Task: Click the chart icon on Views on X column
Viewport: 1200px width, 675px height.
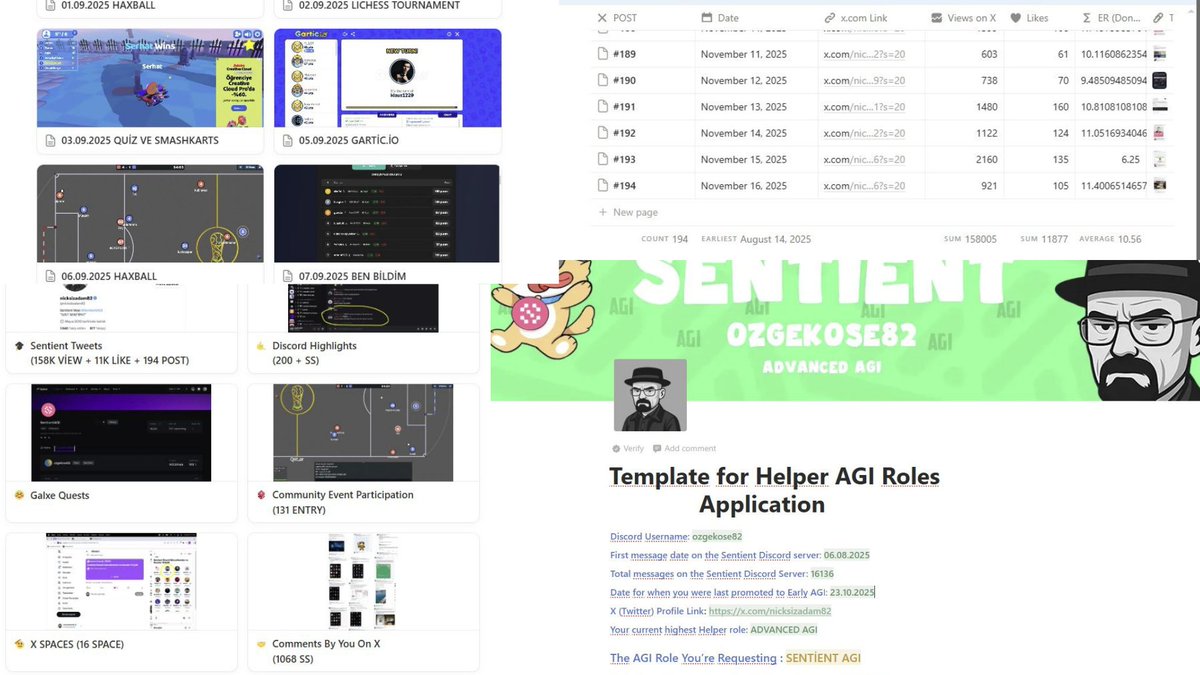Action: [937, 17]
